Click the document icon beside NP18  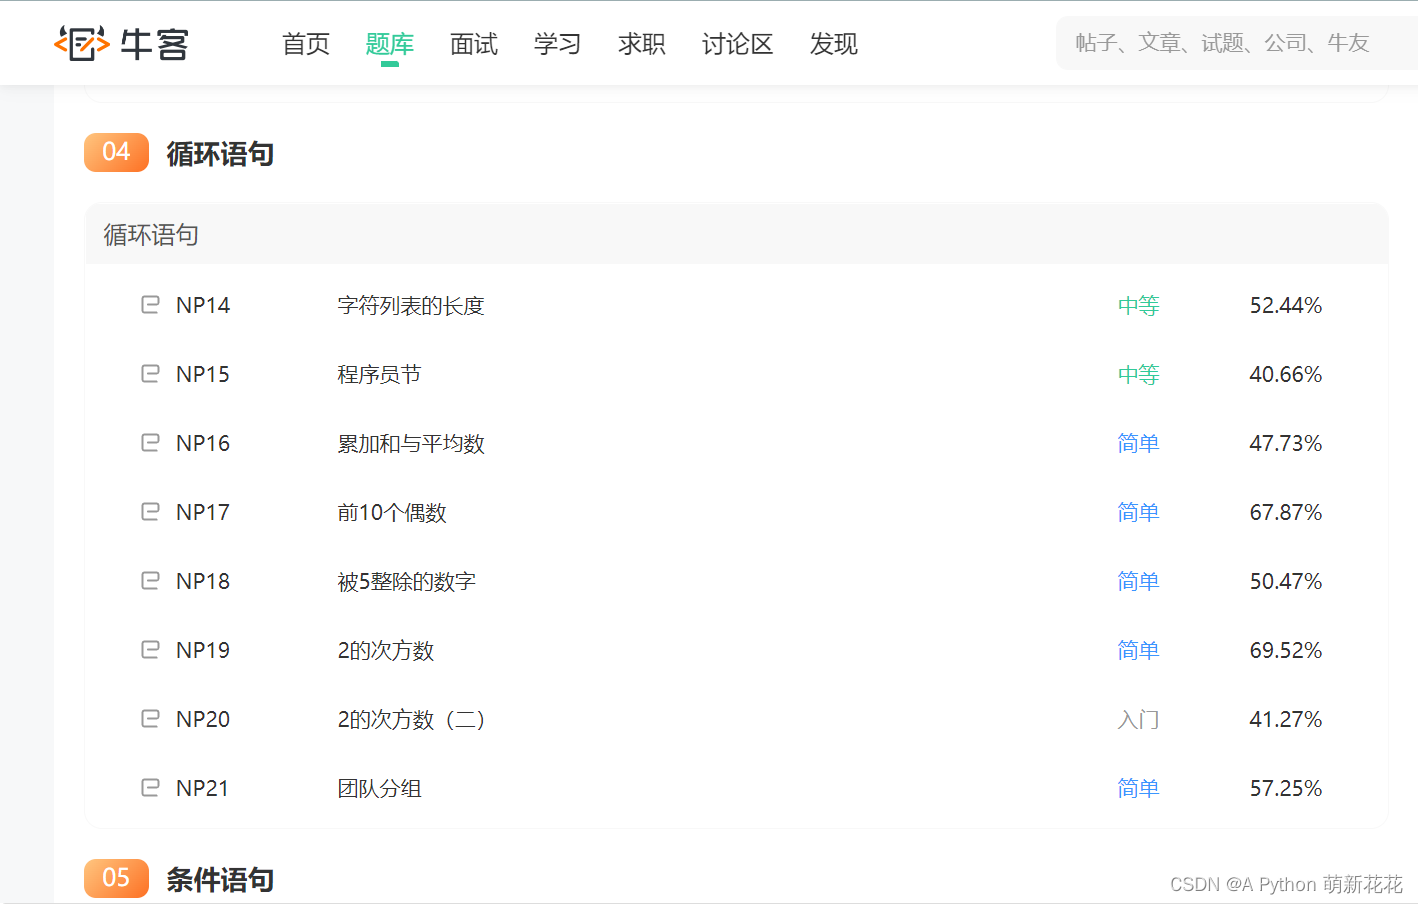point(150,580)
